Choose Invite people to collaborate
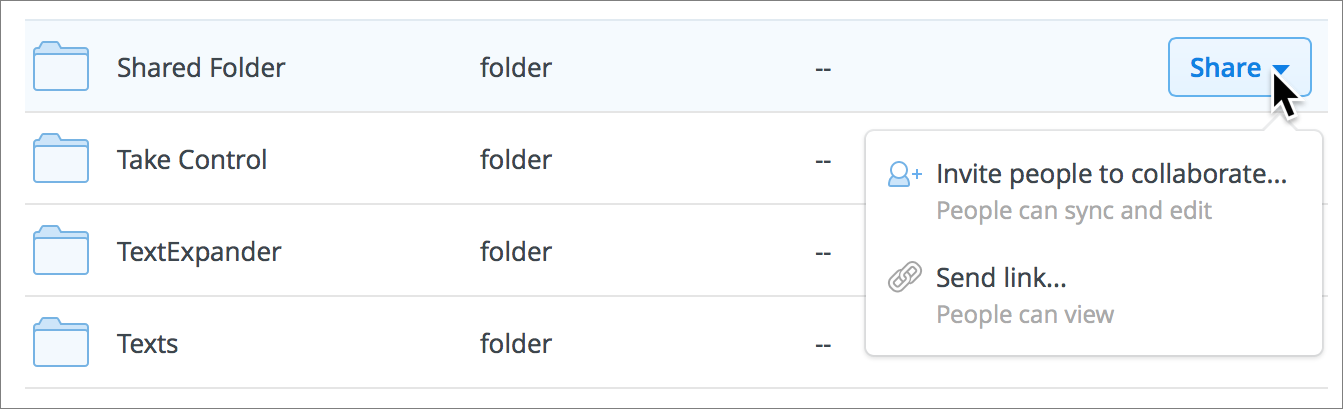 click(x=1110, y=174)
